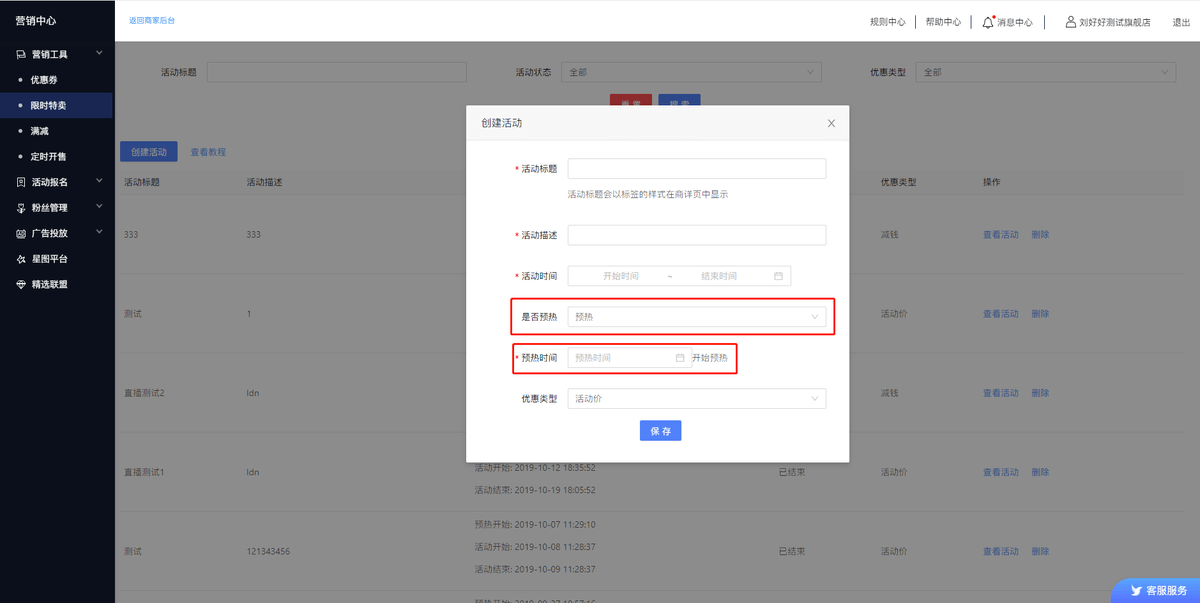Click the calendar icon in 预热时间 field
Screen dimensions: 1200x603
coord(680,357)
